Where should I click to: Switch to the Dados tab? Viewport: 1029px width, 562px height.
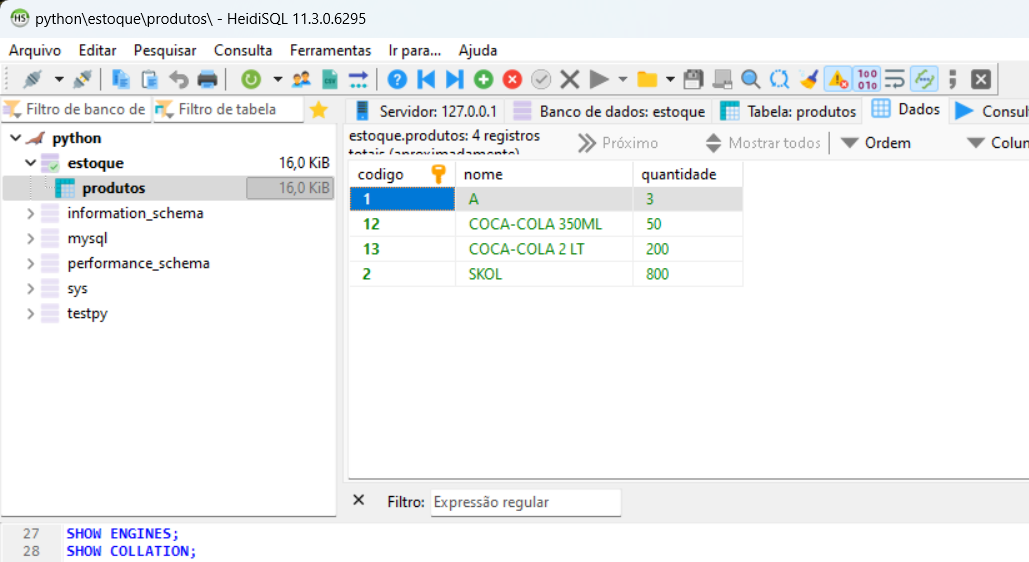[906, 109]
